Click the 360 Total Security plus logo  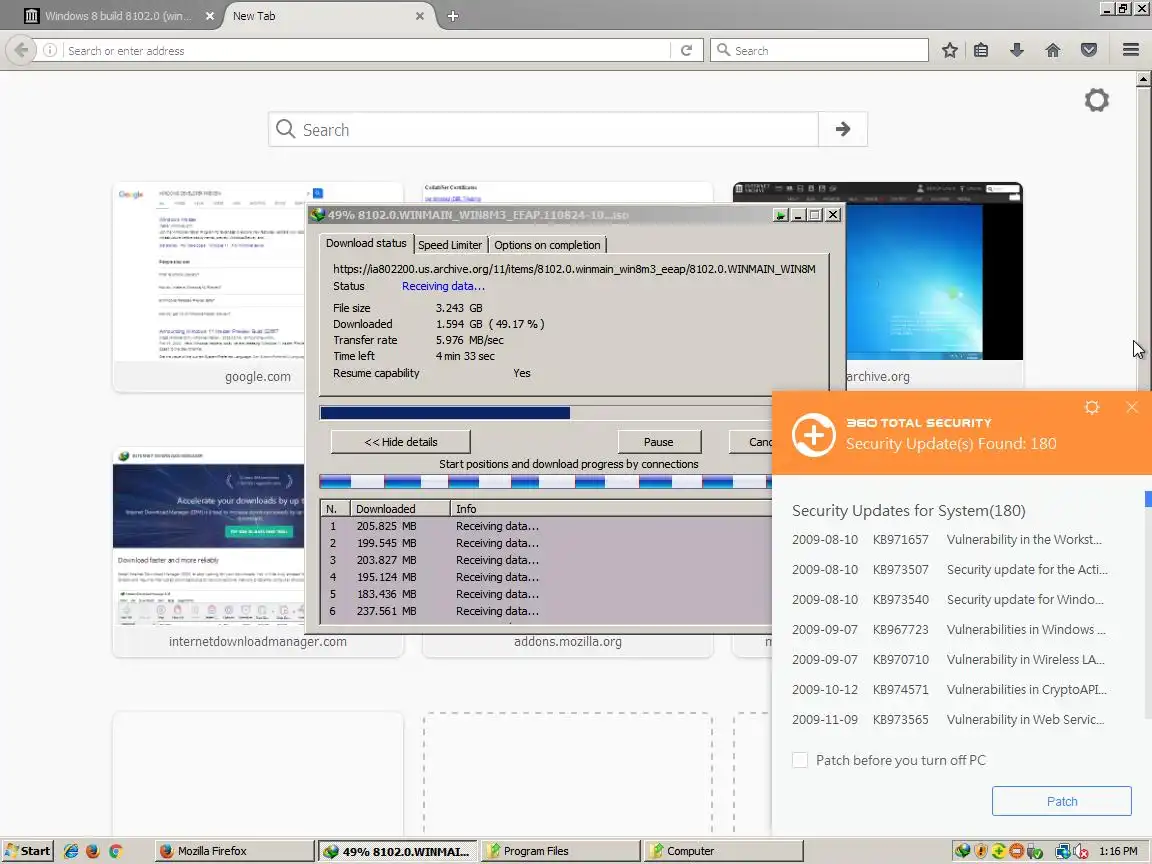coord(813,435)
